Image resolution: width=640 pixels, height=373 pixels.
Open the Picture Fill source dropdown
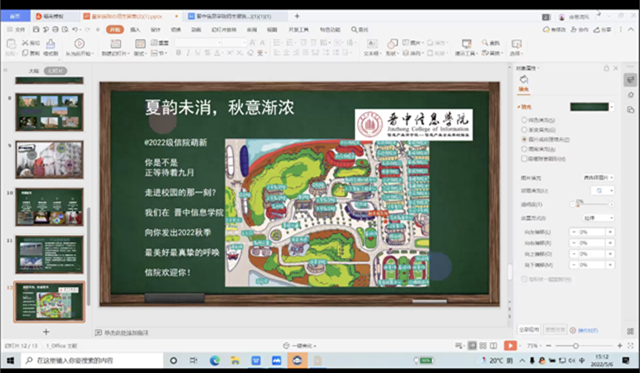point(598,178)
